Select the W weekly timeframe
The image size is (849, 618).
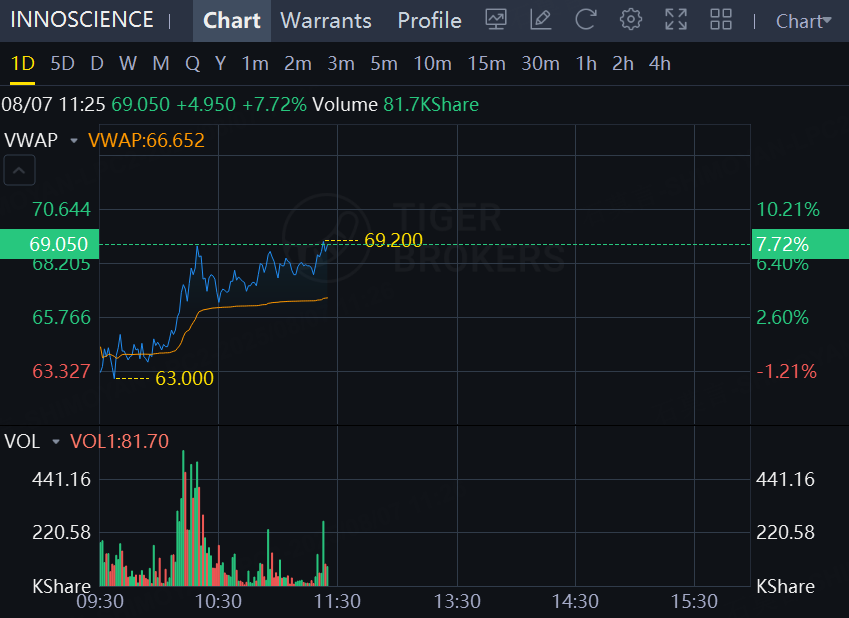click(x=128, y=64)
